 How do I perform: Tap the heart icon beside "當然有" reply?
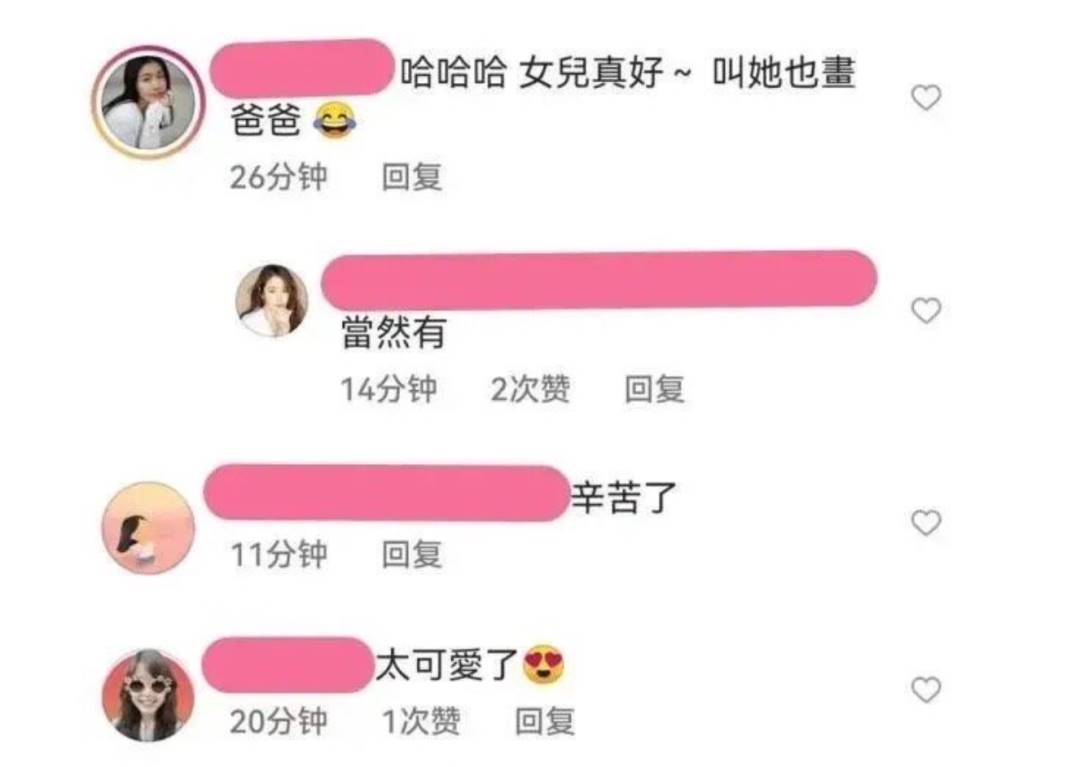(926, 311)
